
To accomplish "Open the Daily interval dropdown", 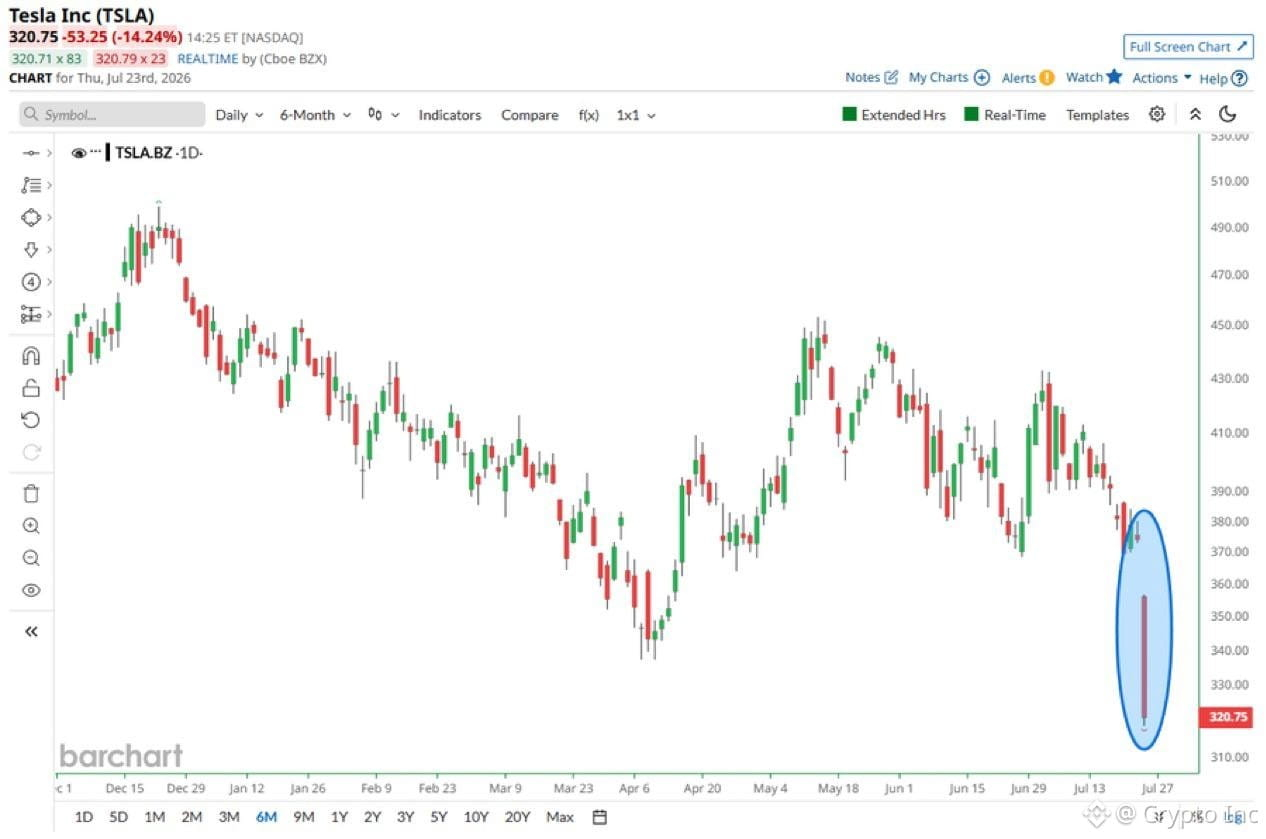I will tap(240, 115).
